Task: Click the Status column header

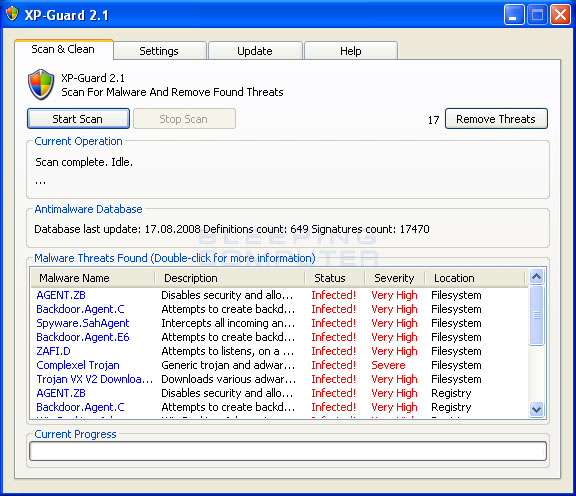Action: point(335,278)
